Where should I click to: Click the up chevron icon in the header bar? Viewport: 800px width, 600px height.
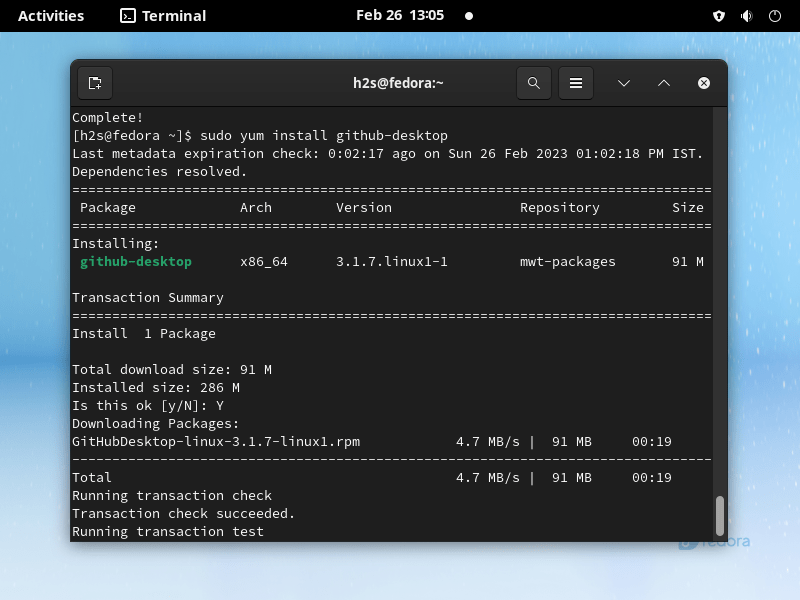663,83
